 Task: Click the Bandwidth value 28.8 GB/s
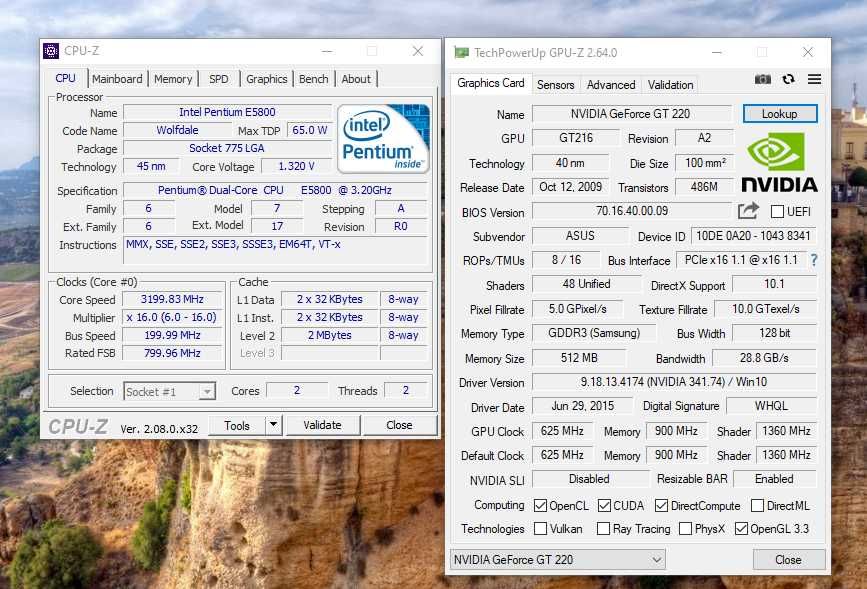(x=764, y=358)
